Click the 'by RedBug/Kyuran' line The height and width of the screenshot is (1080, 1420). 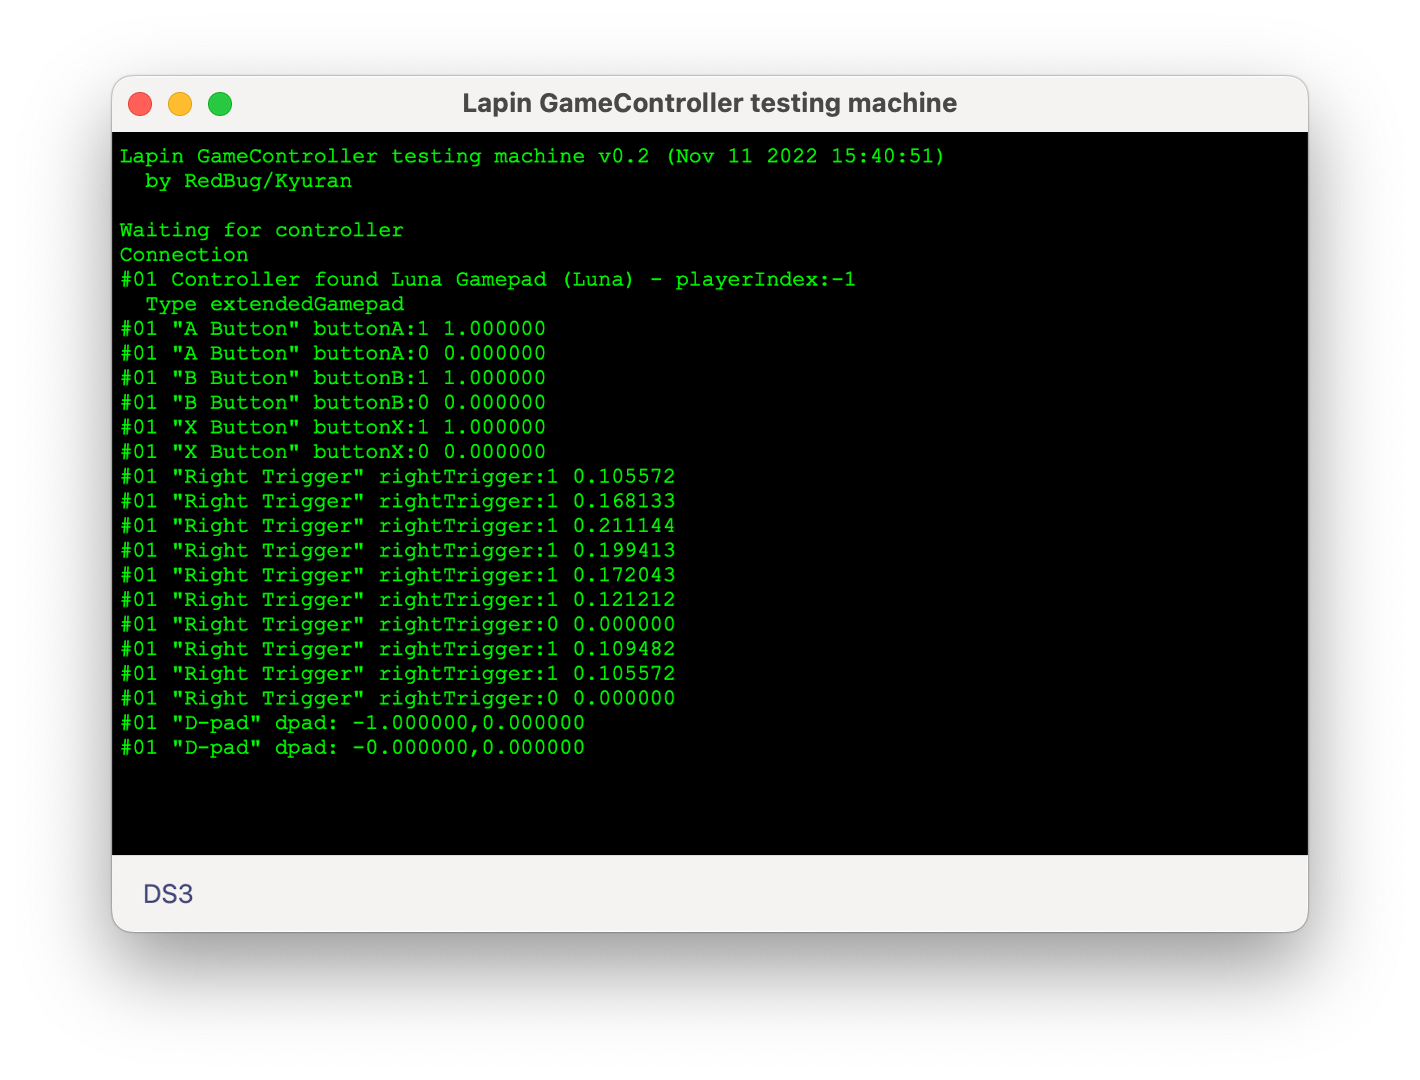(x=248, y=182)
